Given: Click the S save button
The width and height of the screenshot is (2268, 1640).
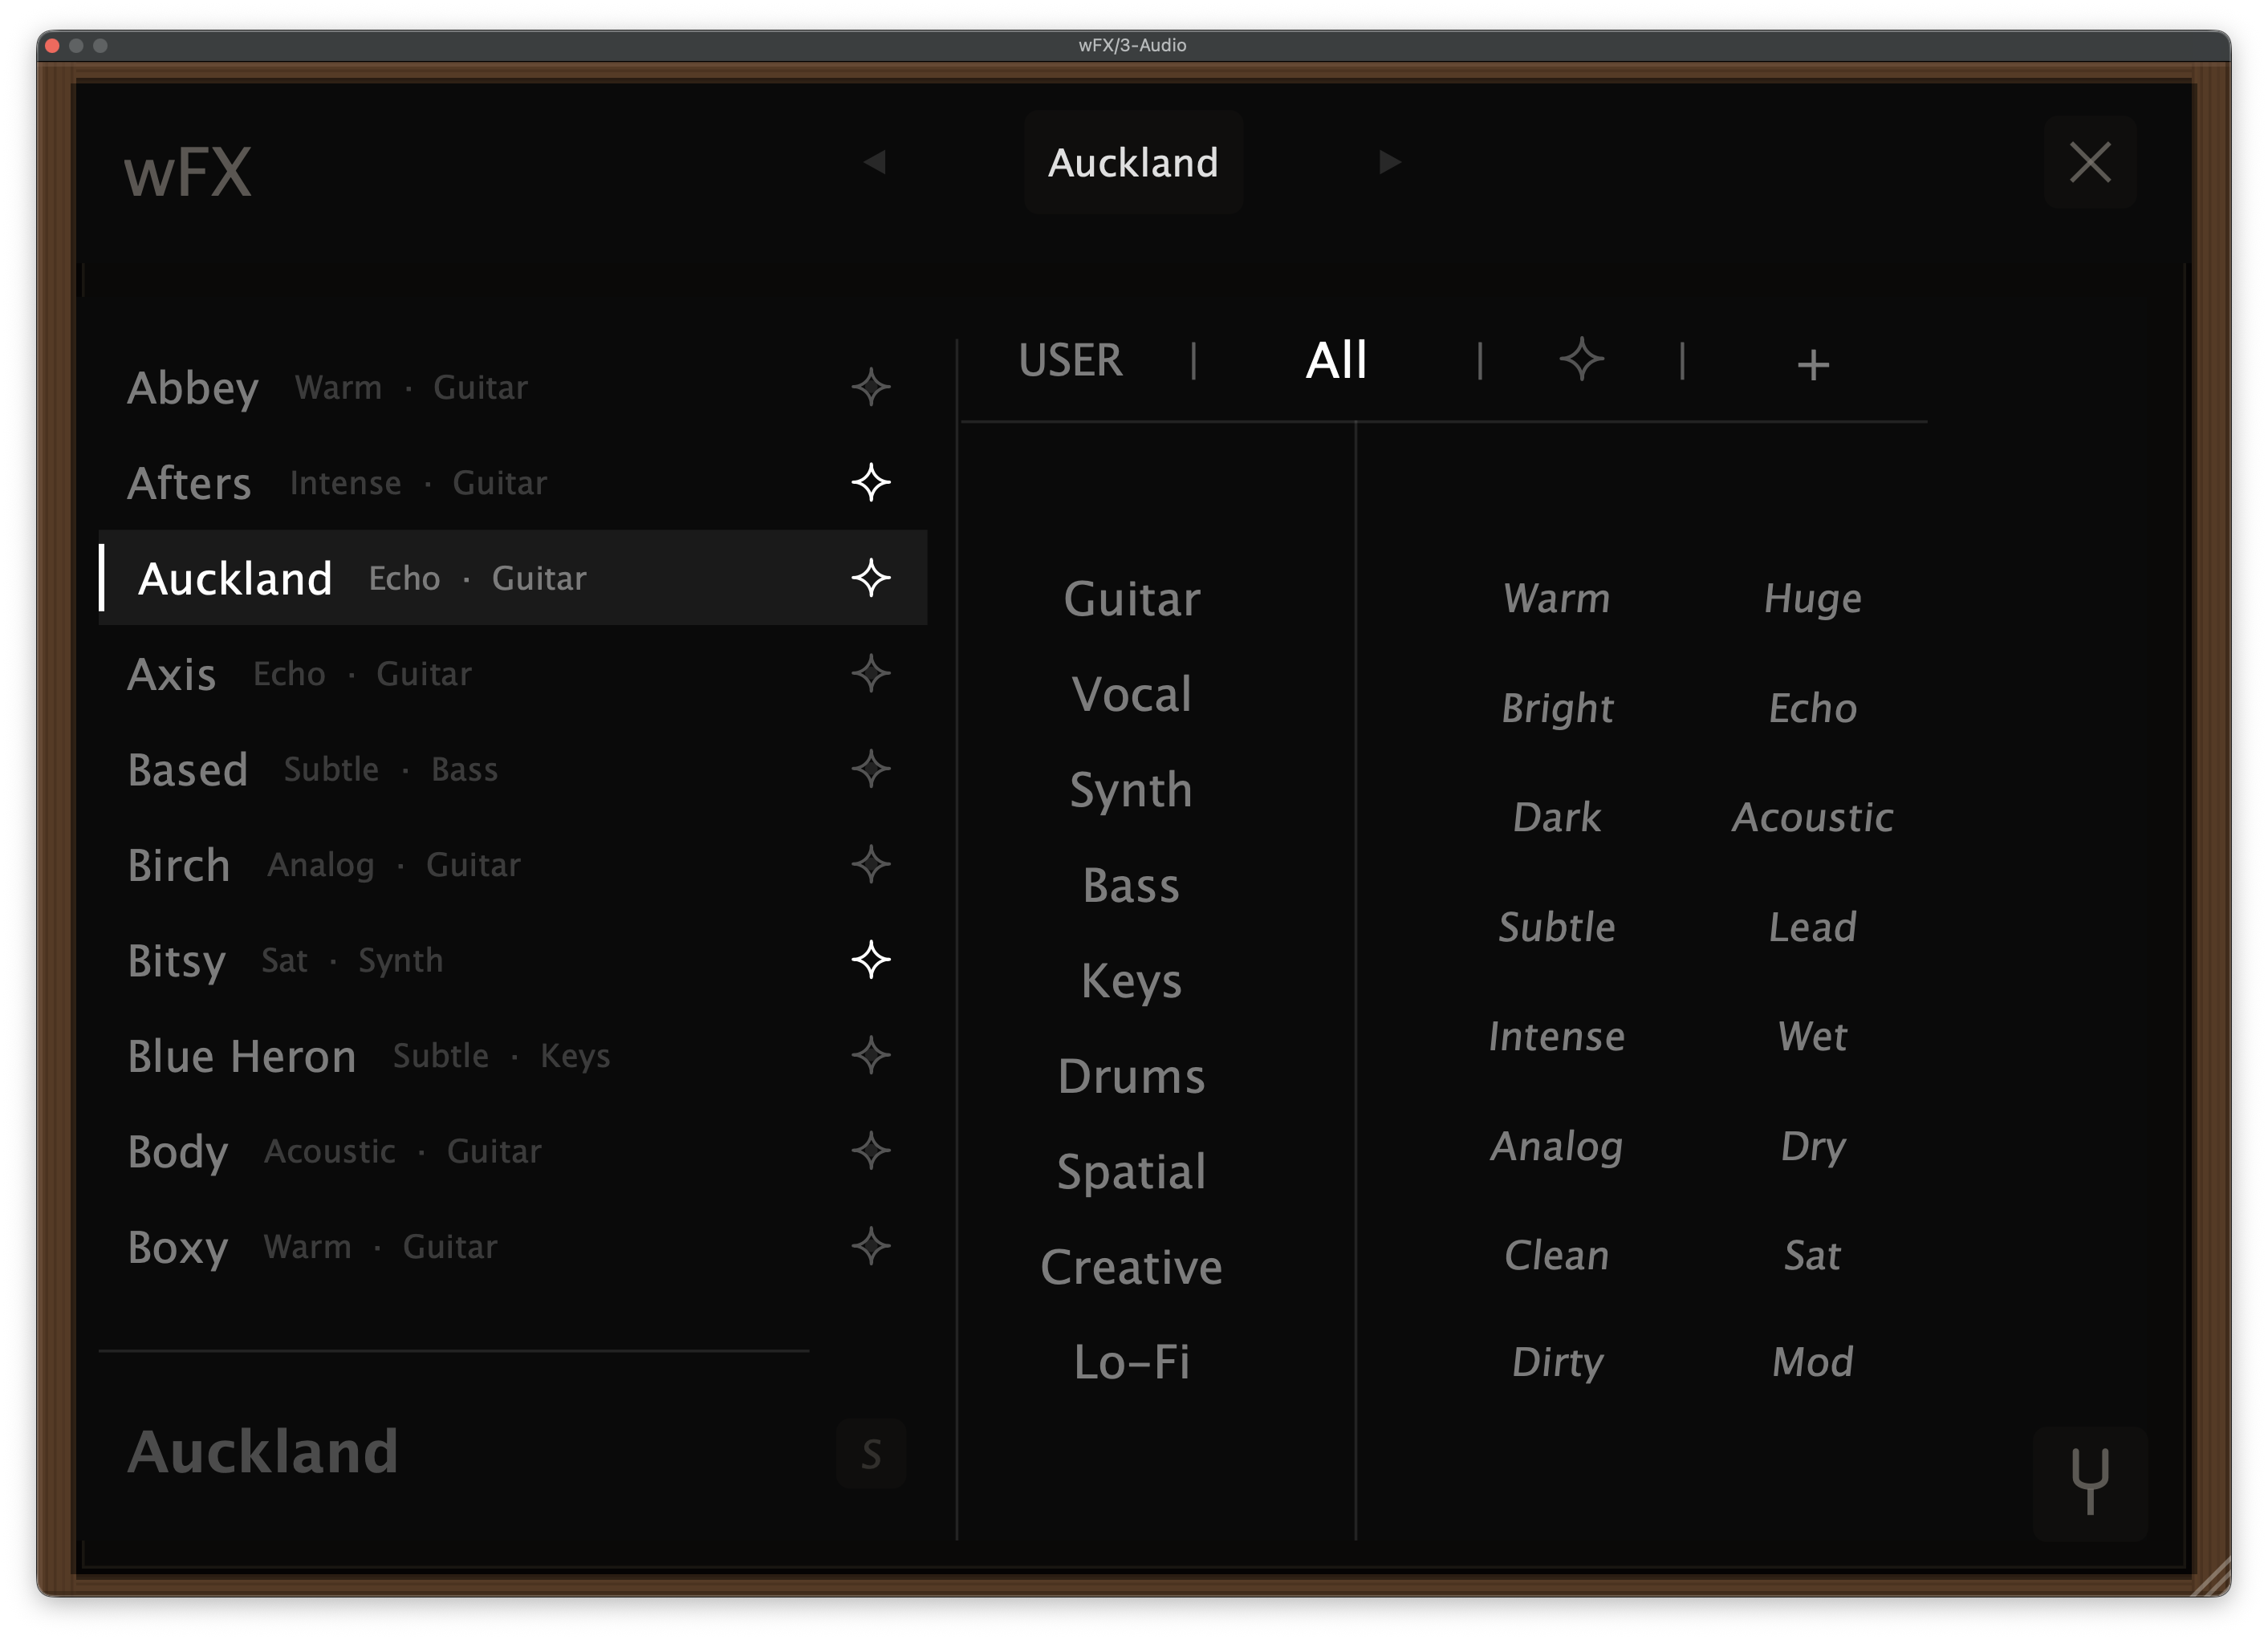Looking at the screenshot, I should click(871, 1453).
